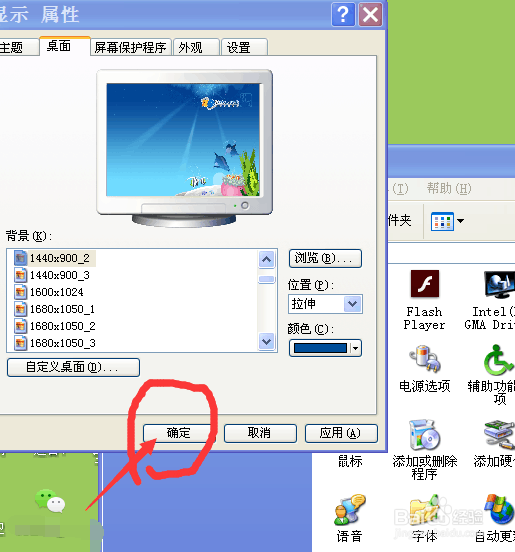Screen dimensions: 515x552
Task: Select 1680x1050_2 in background list
Action: (x=62, y=326)
